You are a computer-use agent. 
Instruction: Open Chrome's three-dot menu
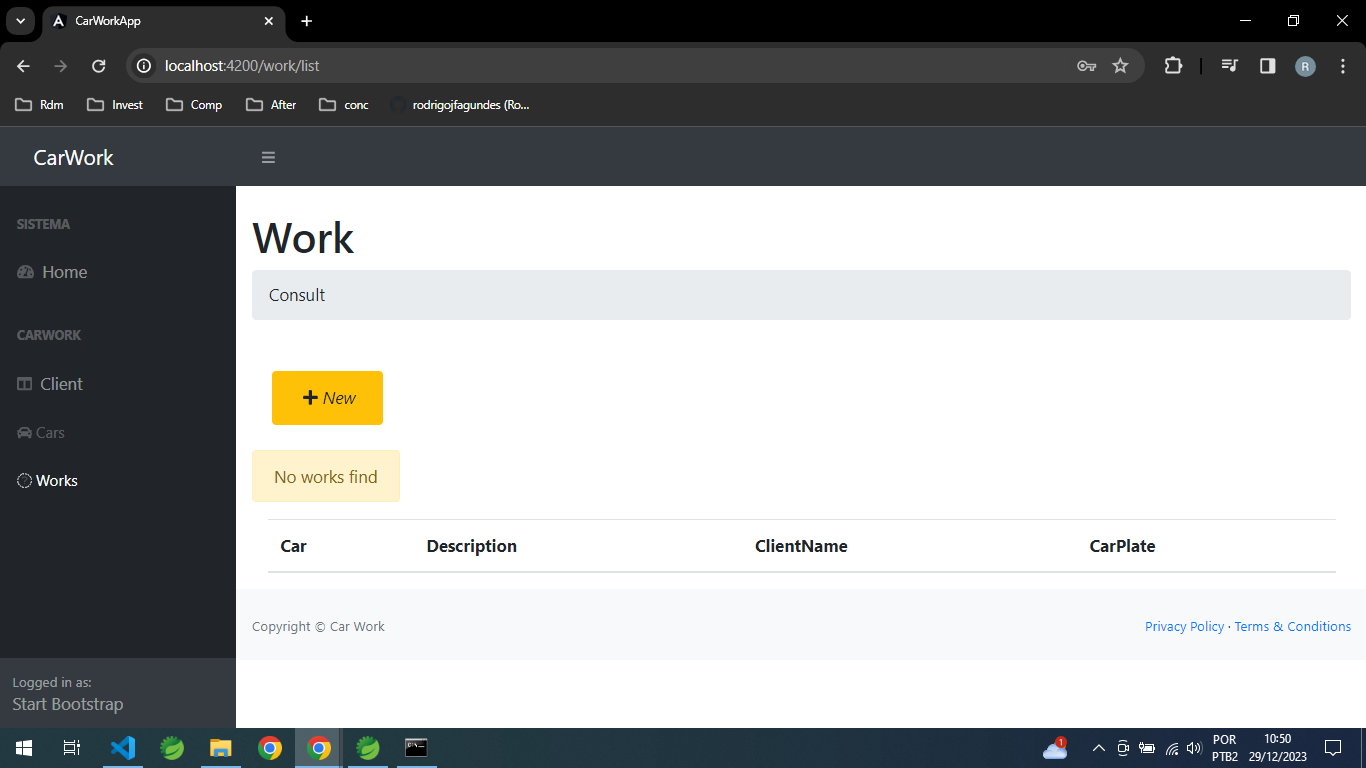(1343, 66)
